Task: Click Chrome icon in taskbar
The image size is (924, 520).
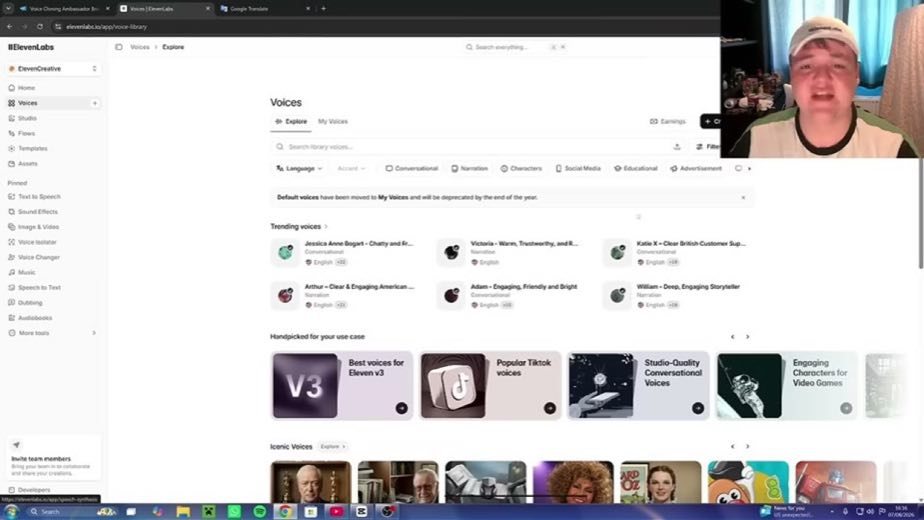Action: pyautogui.click(x=285, y=512)
